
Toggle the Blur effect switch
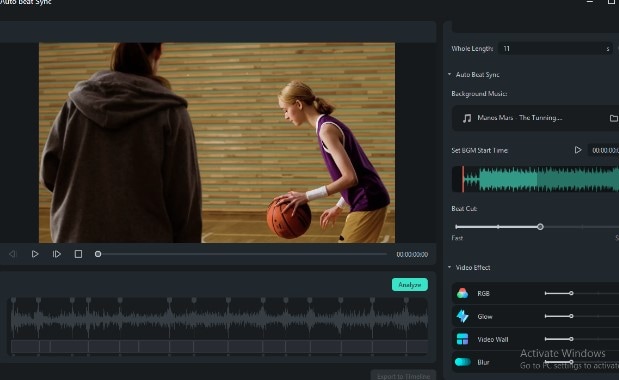[462, 362]
